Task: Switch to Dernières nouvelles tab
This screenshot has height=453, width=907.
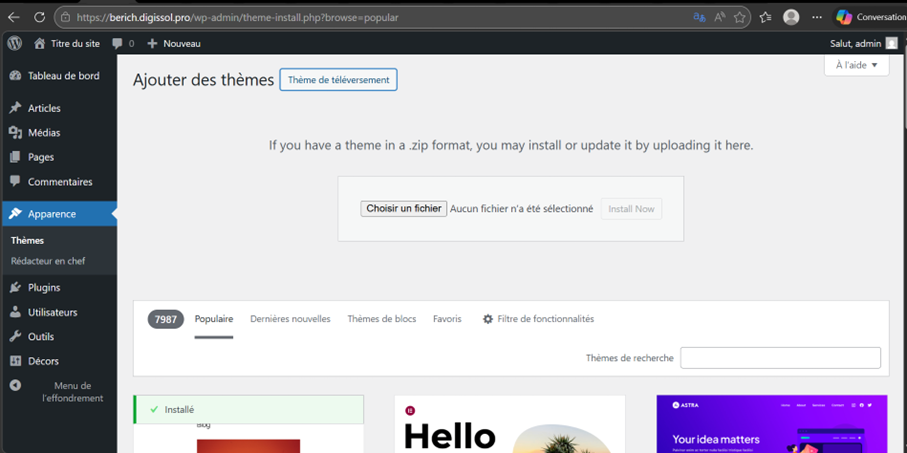Action: coord(290,319)
